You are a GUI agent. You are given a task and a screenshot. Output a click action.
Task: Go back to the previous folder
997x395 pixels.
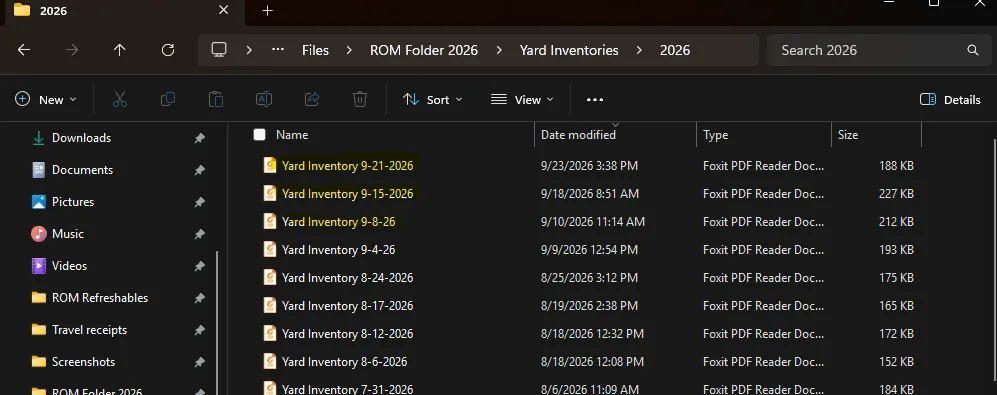coord(24,50)
